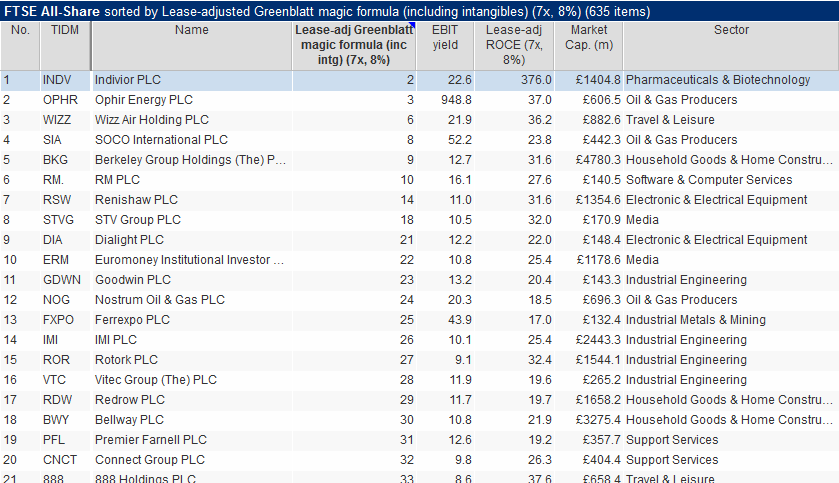
Task: Select Software & Computer Services sector cell
Action: click(731, 180)
